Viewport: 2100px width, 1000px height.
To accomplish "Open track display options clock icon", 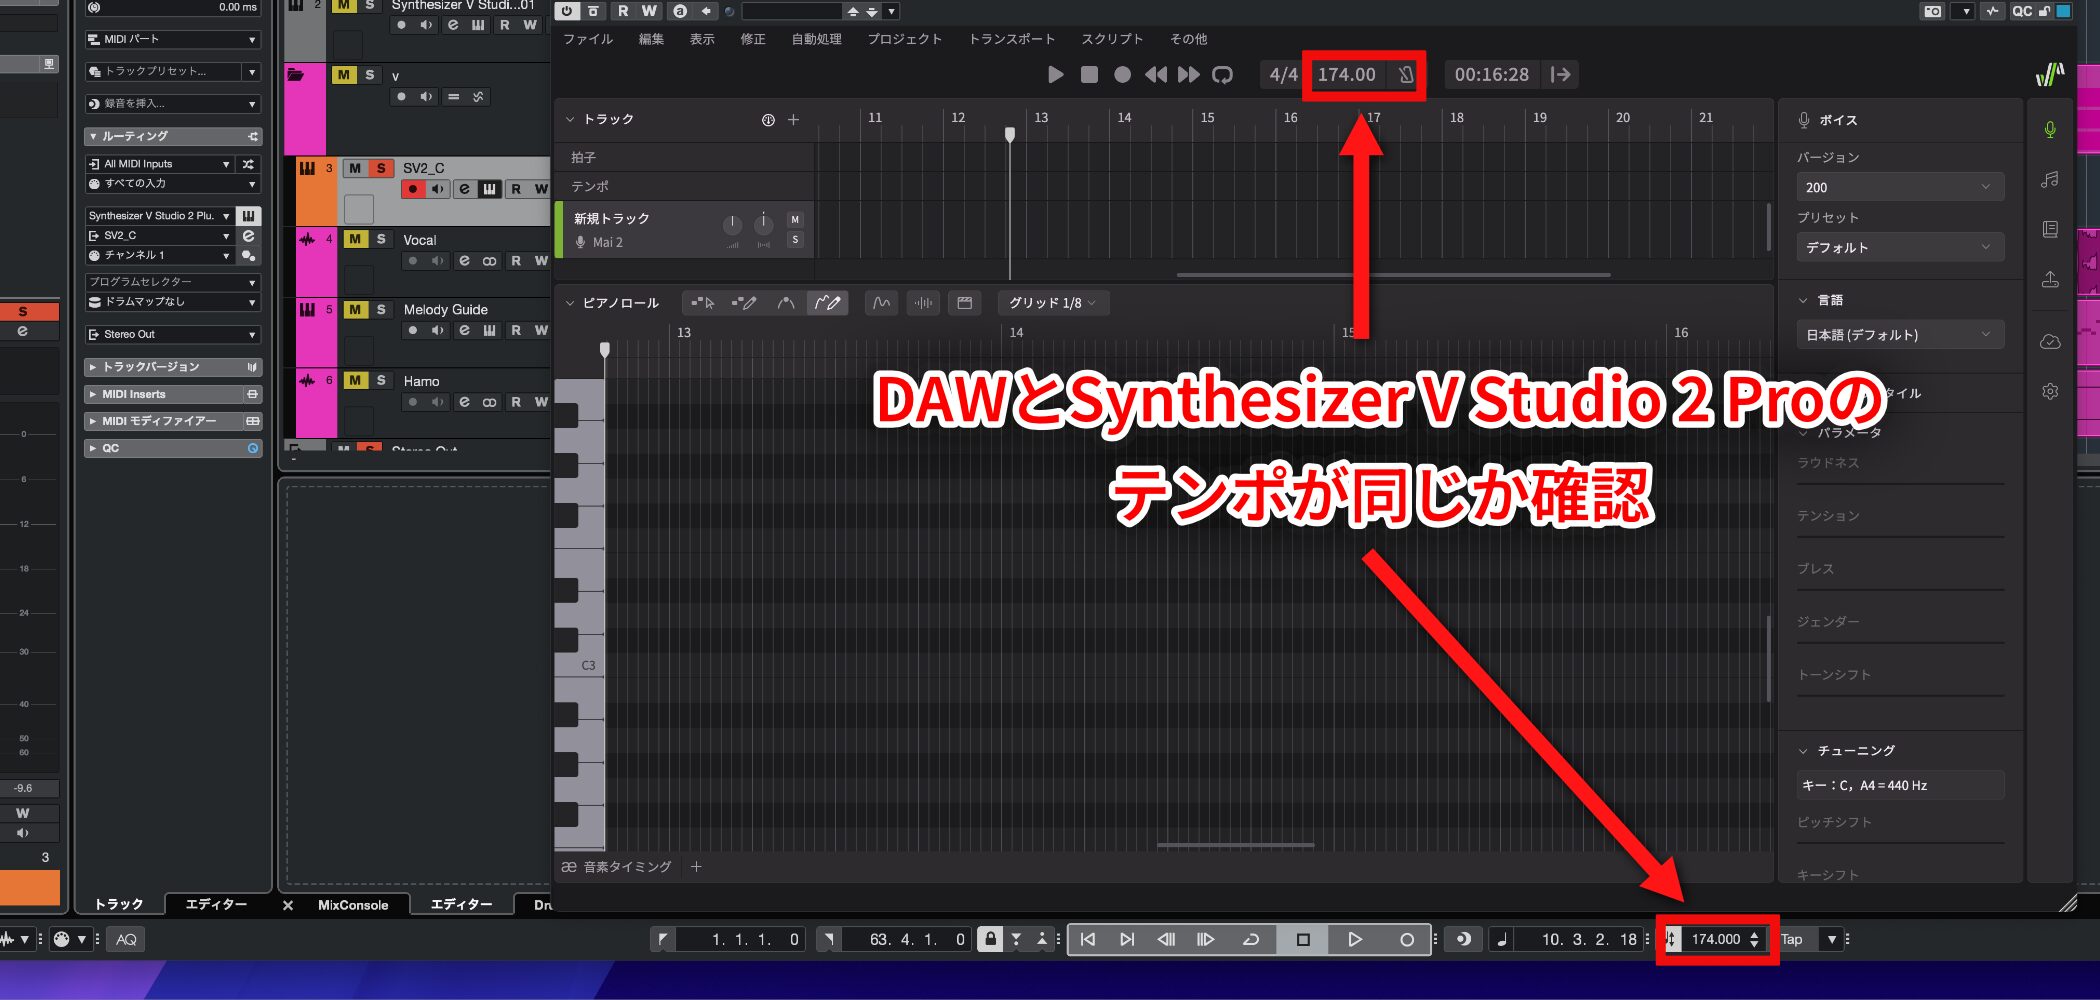I will click(768, 120).
